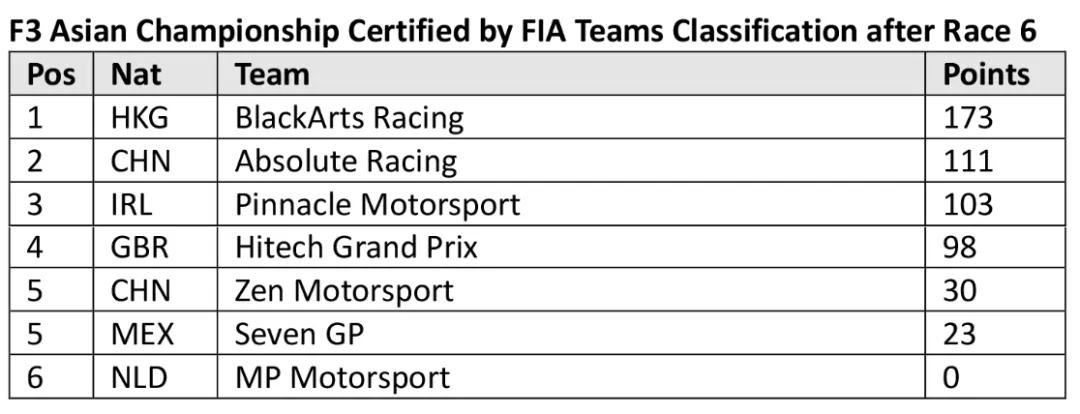The width and height of the screenshot is (1080, 414).
Task: Select the IRL nationality cell
Action: [131, 204]
